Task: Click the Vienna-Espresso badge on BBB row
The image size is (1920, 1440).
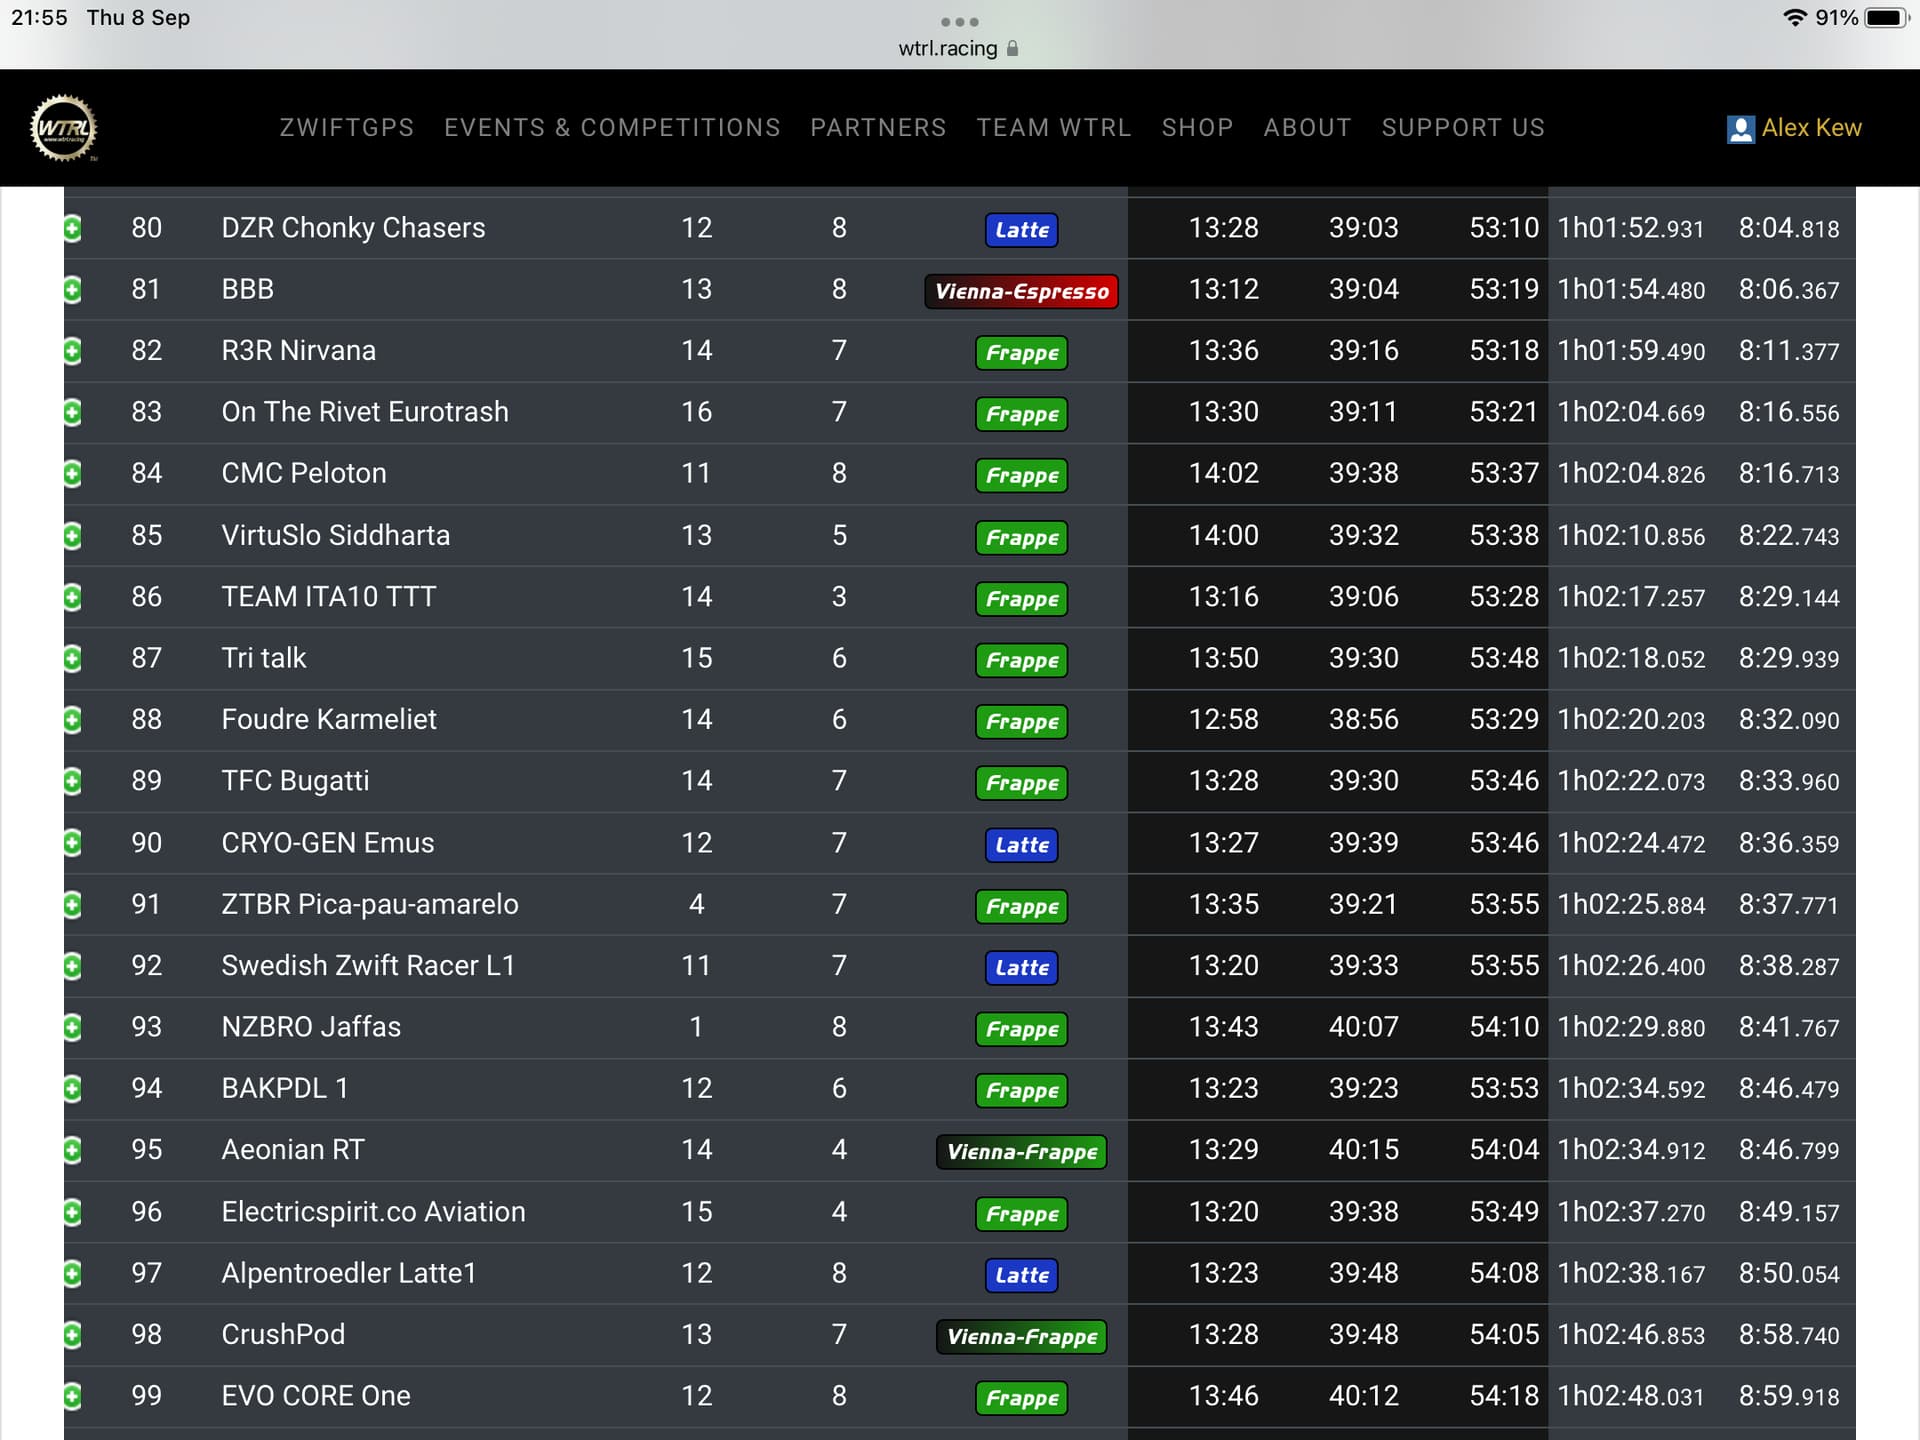Action: [x=1021, y=291]
